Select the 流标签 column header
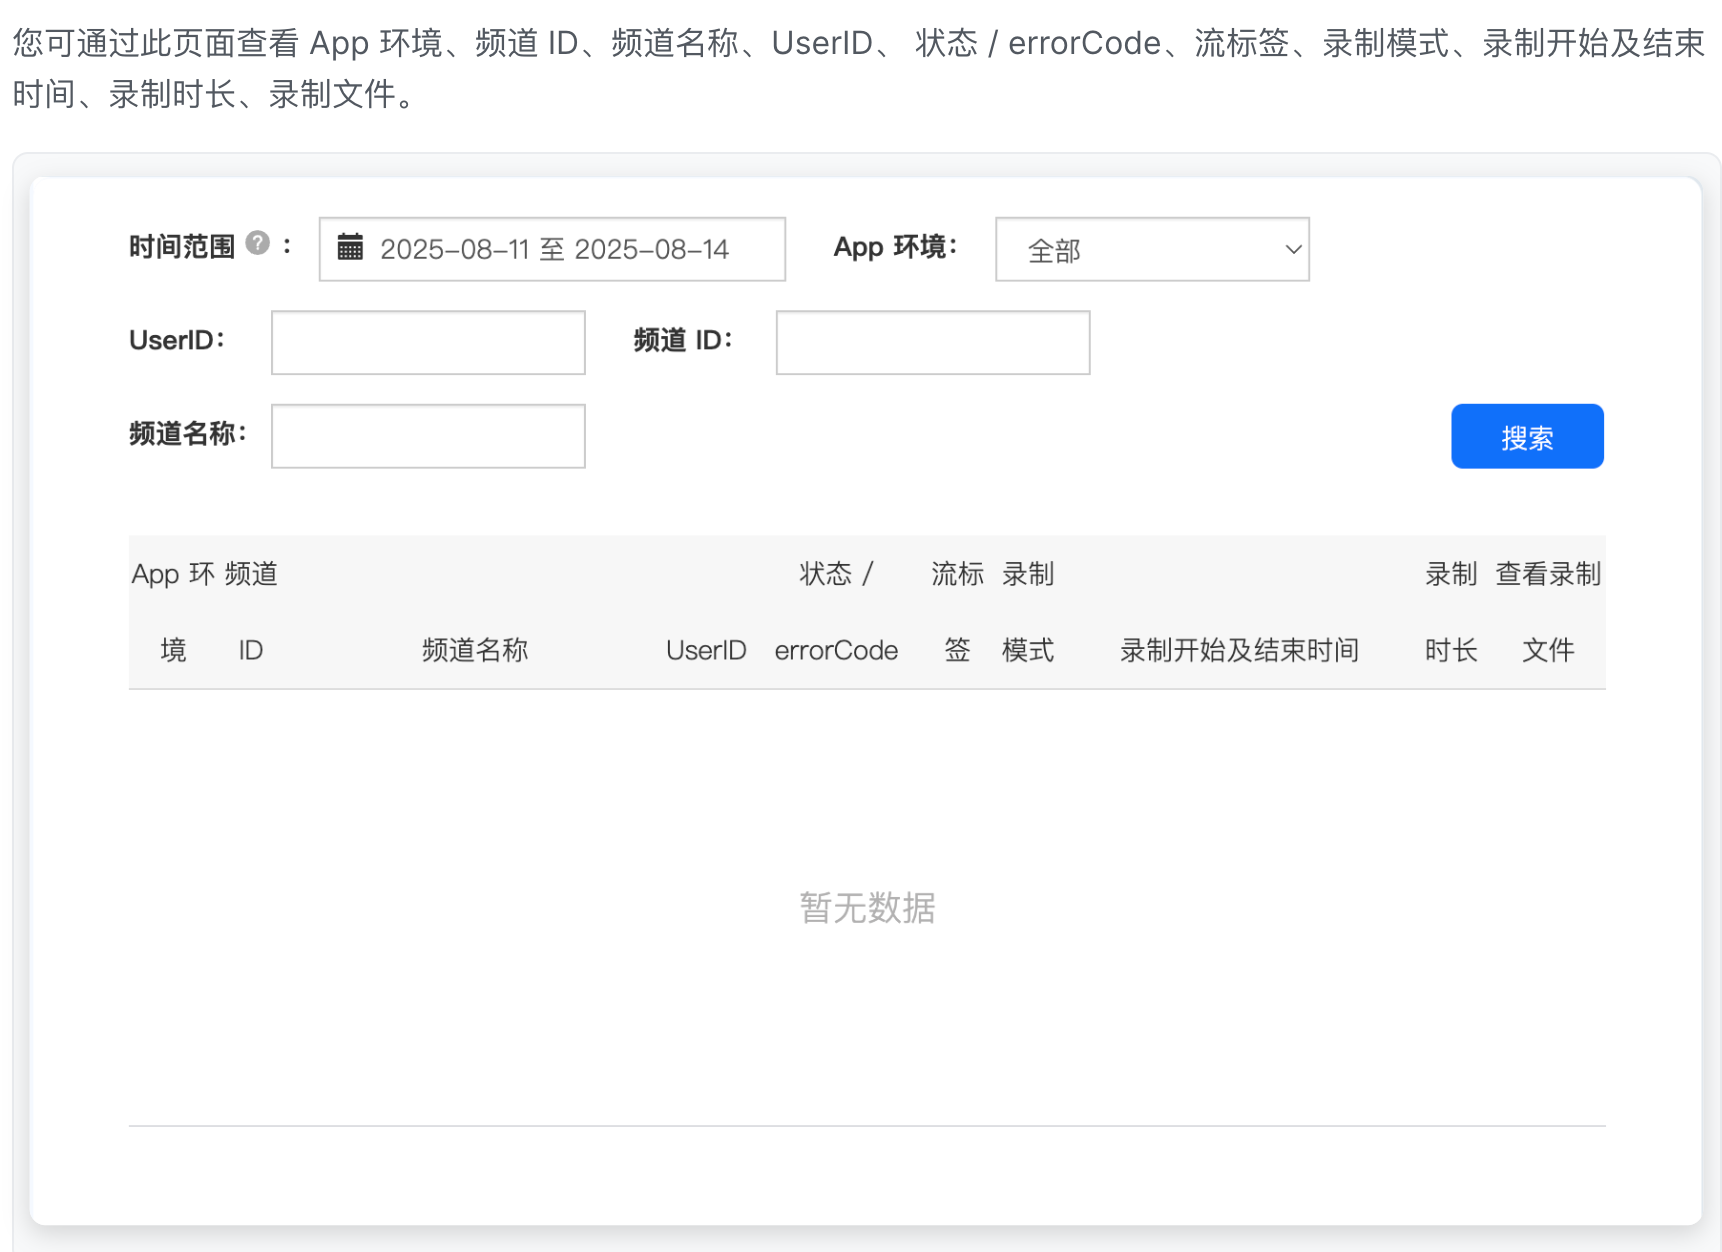1722x1252 pixels. click(957, 611)
